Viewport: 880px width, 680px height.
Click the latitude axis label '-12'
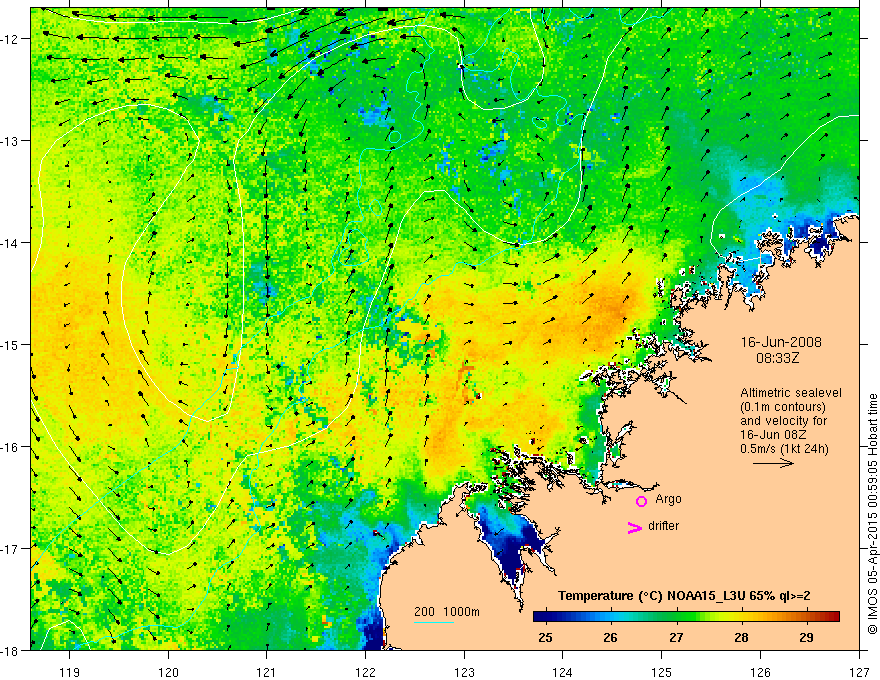pos(10,39)
